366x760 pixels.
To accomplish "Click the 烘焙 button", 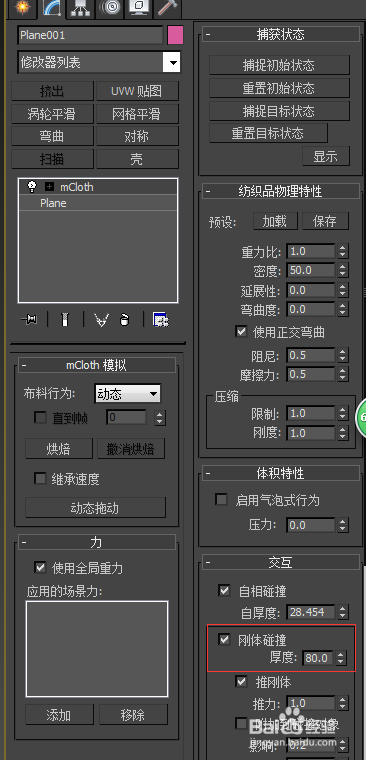I will tap(59, 449).
